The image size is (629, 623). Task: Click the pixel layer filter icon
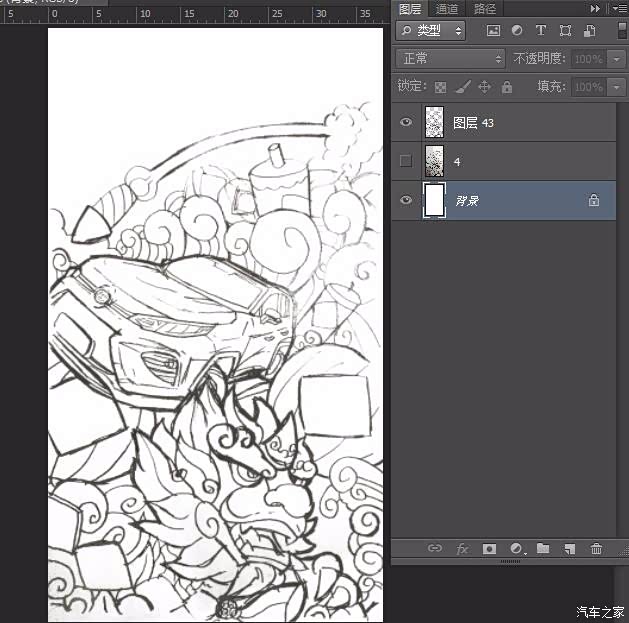pos(493,31)
